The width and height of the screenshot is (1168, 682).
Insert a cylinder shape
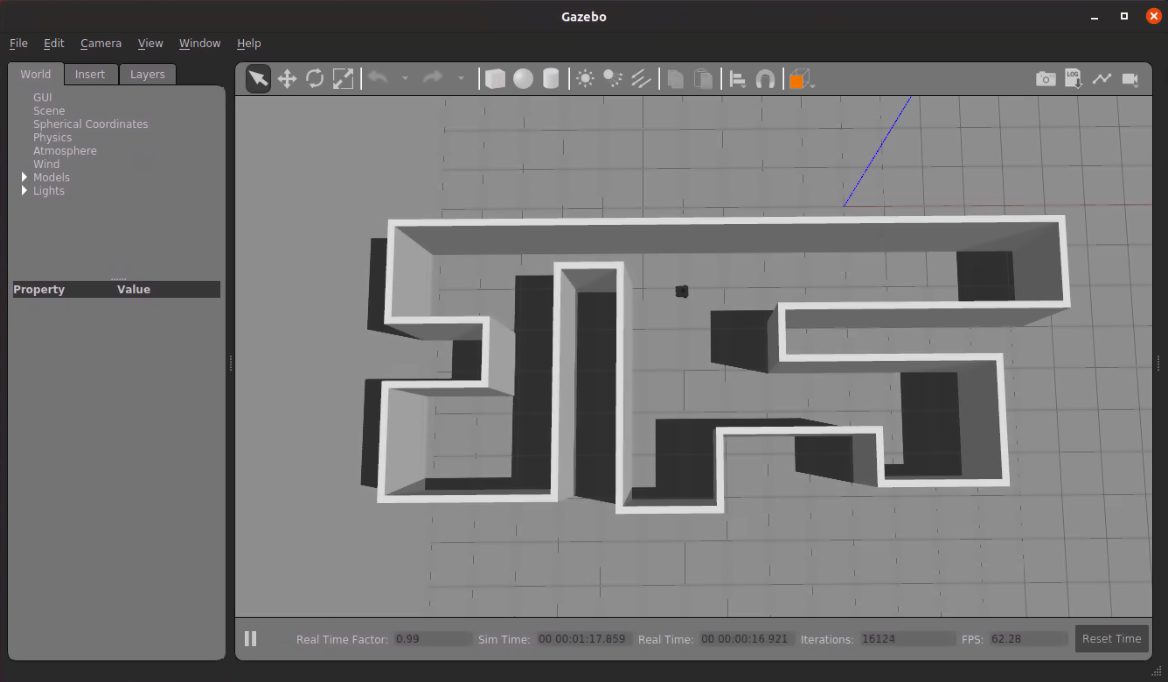click(x=551, y=79)
